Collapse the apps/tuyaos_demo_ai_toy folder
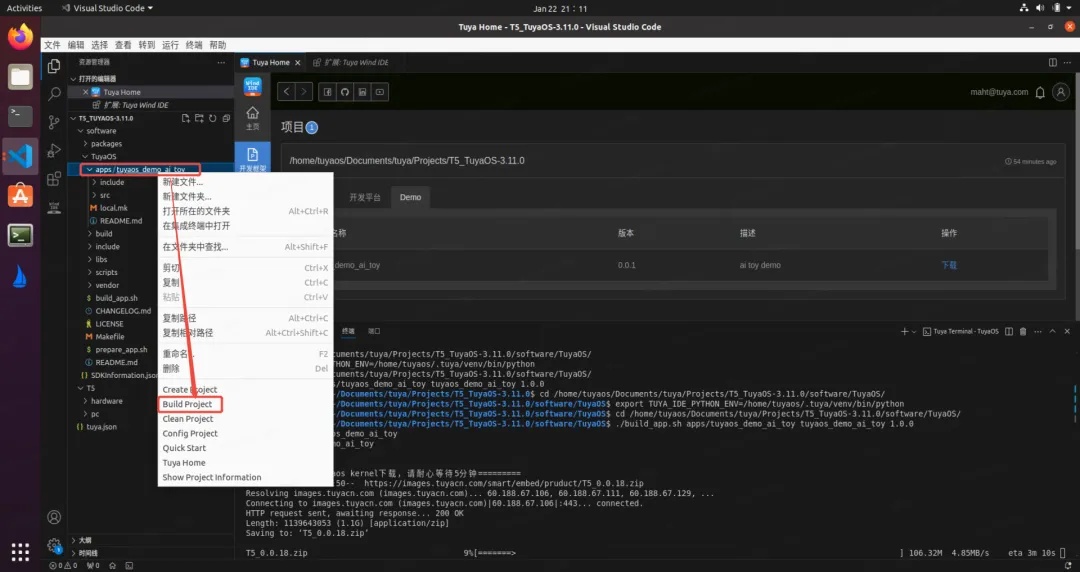 pyautogui.click(x=89, y=170)
